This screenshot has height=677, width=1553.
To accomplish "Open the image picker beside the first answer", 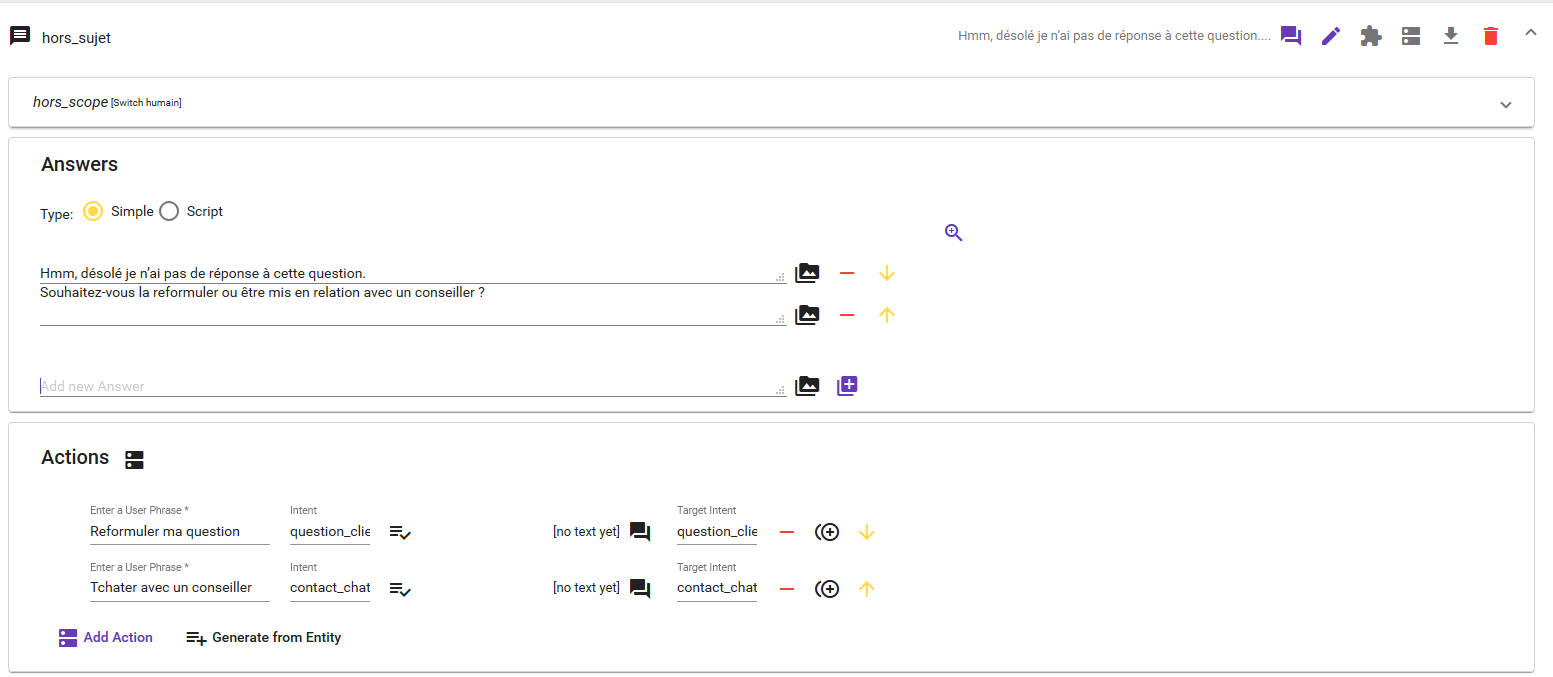I will coord(807,272).
